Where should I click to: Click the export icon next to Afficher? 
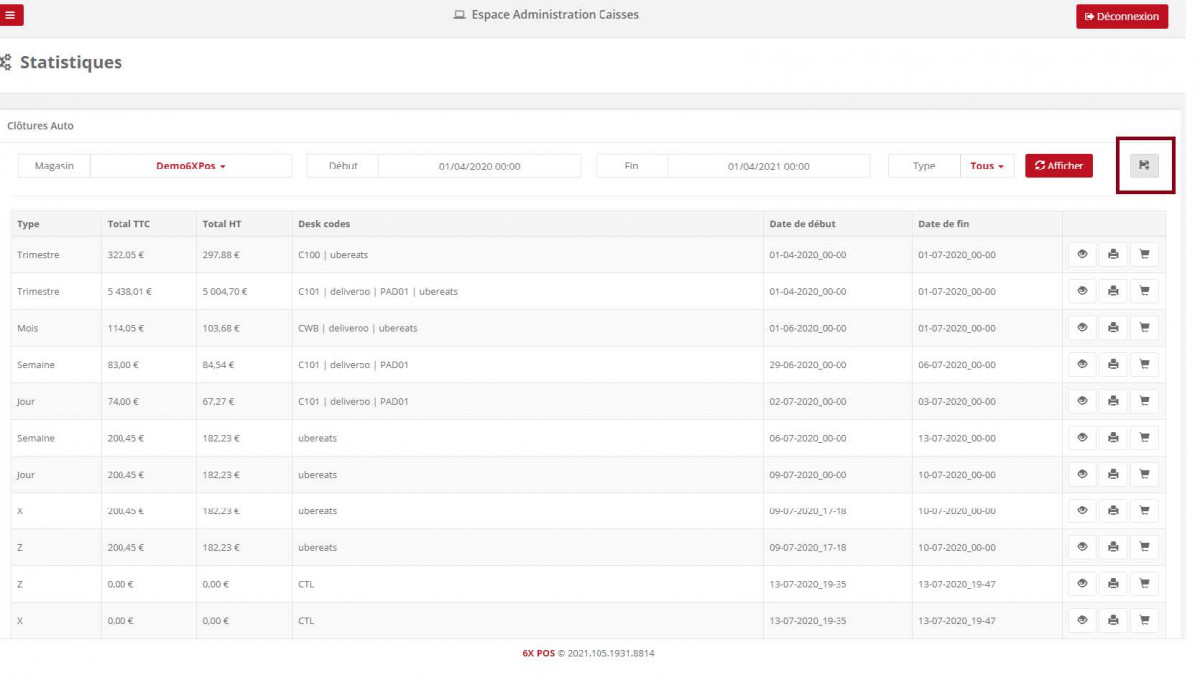pos(1144,166)
